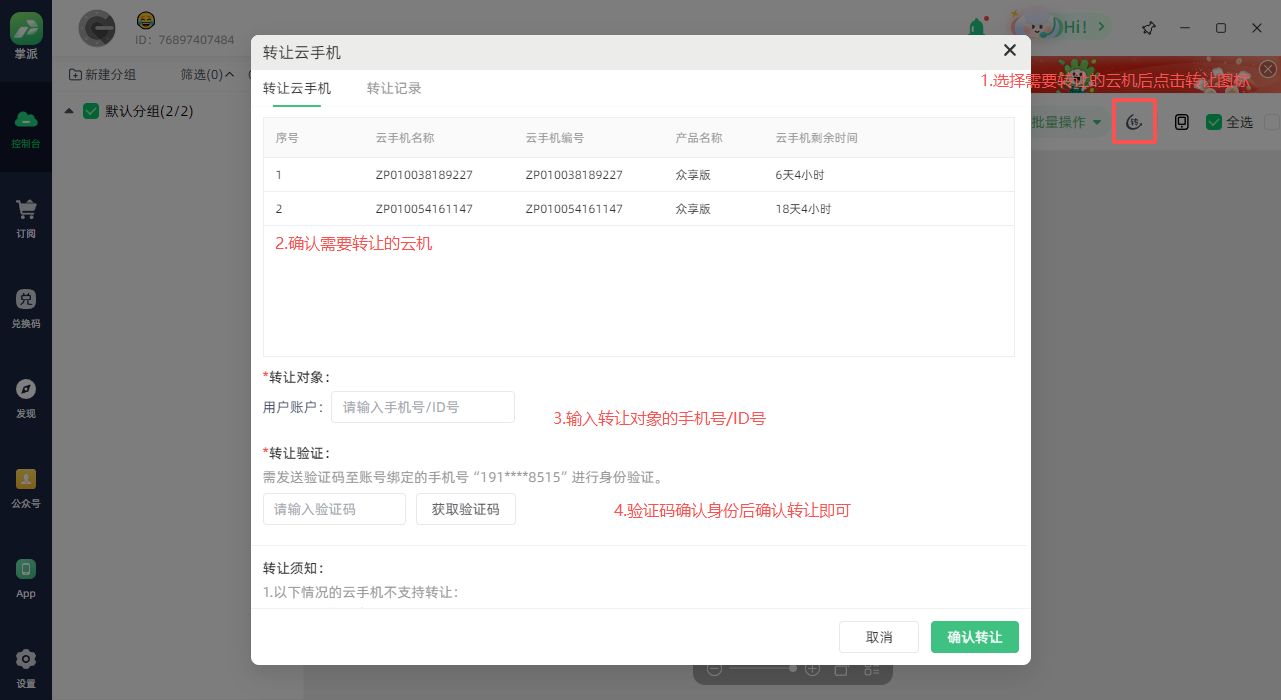Click the 新建分组 new group folder icon

[x=75, y=74]
